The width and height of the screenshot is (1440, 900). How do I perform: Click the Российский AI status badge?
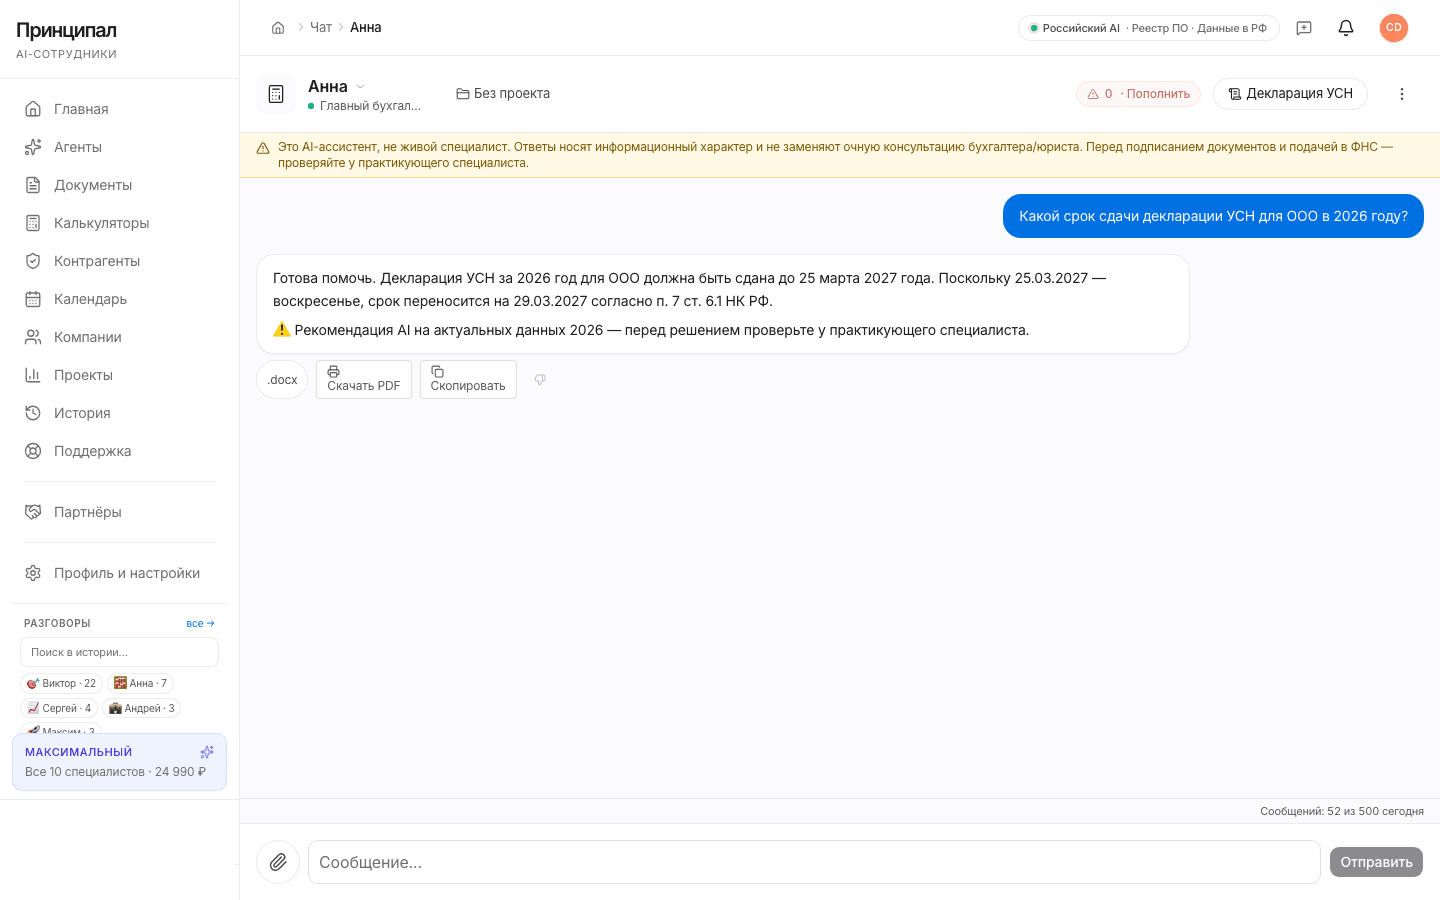point(1149,28)
